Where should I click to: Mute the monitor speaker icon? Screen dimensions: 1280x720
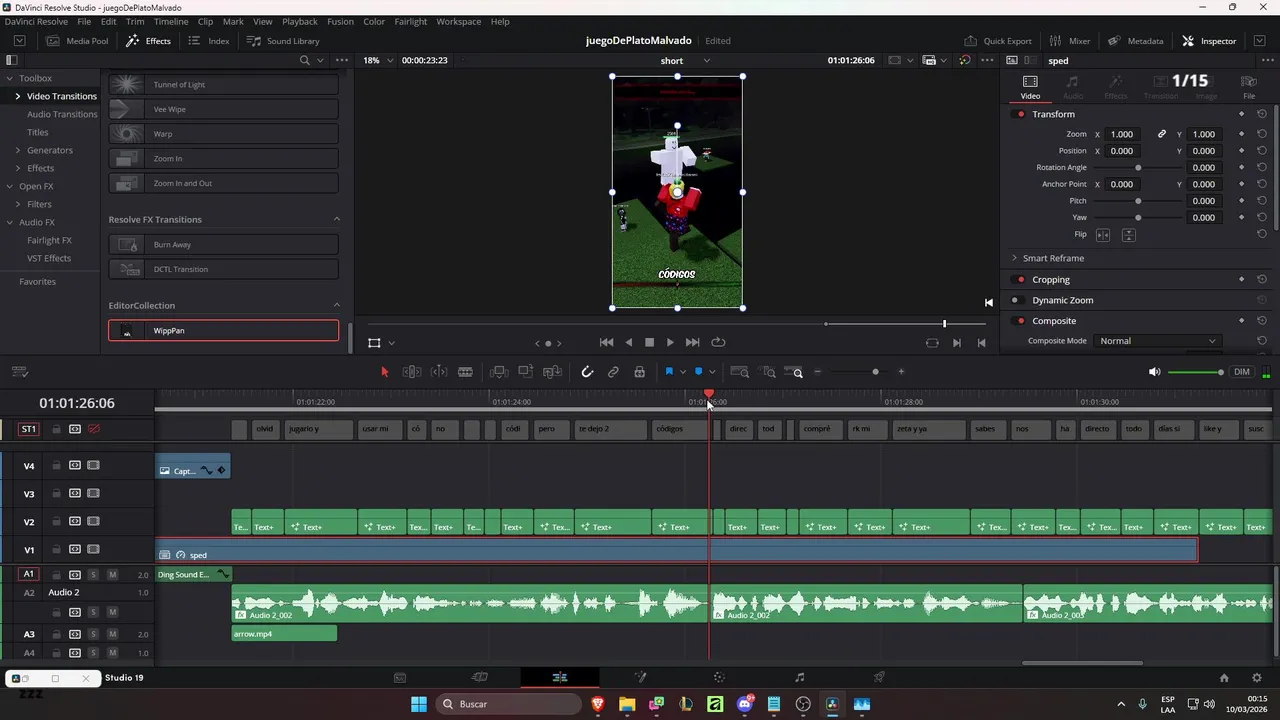[1154, 372]
